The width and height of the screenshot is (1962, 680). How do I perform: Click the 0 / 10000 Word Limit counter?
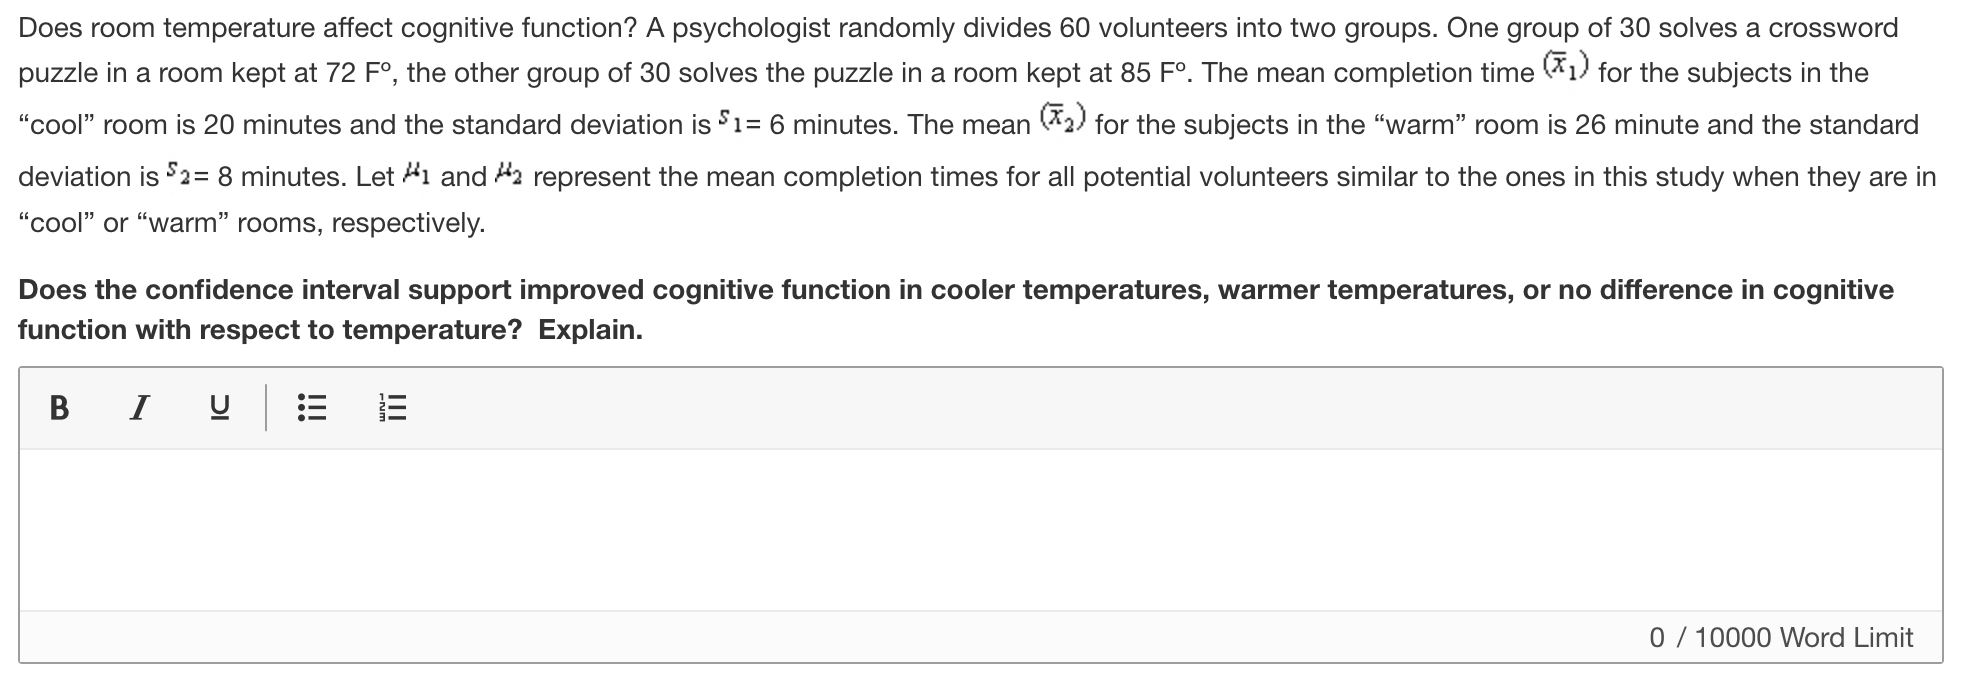(1800, 637)
